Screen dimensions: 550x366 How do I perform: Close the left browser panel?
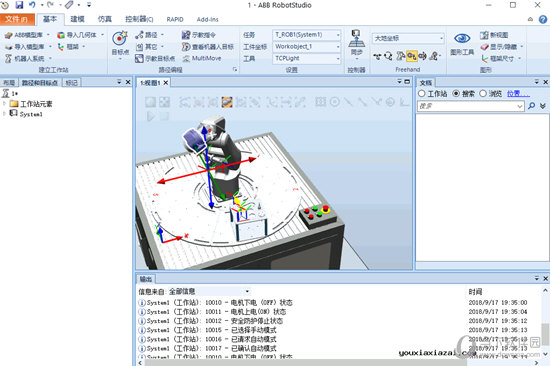pos(128,82)
